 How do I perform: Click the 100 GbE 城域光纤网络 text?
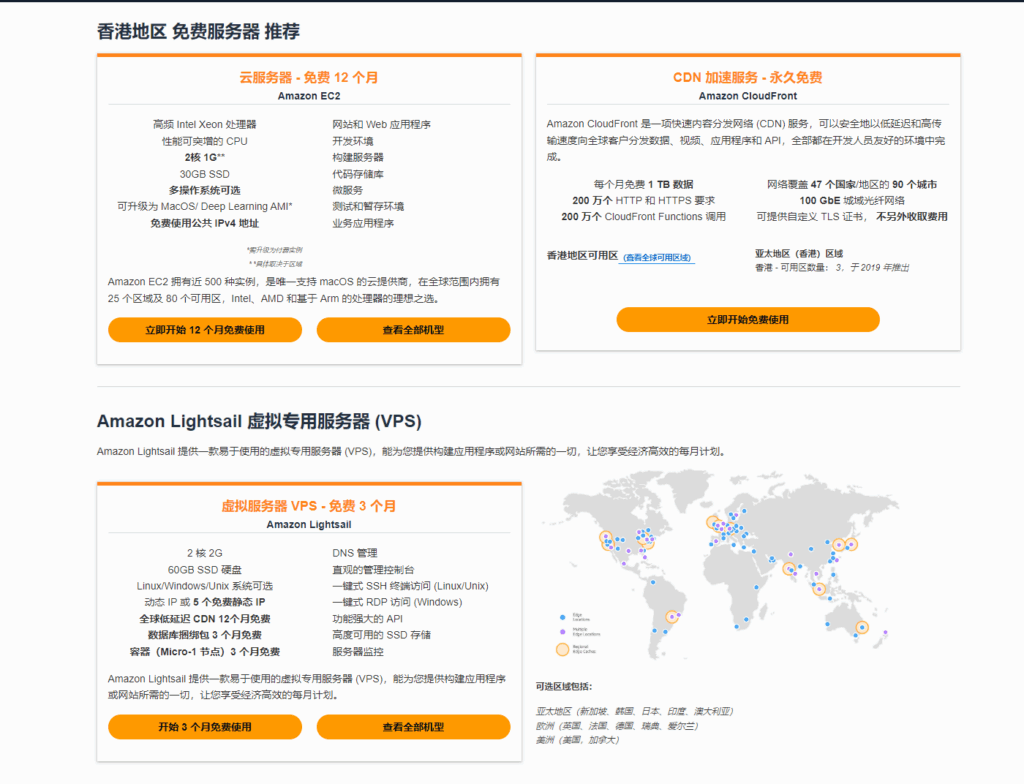[852, 201]
